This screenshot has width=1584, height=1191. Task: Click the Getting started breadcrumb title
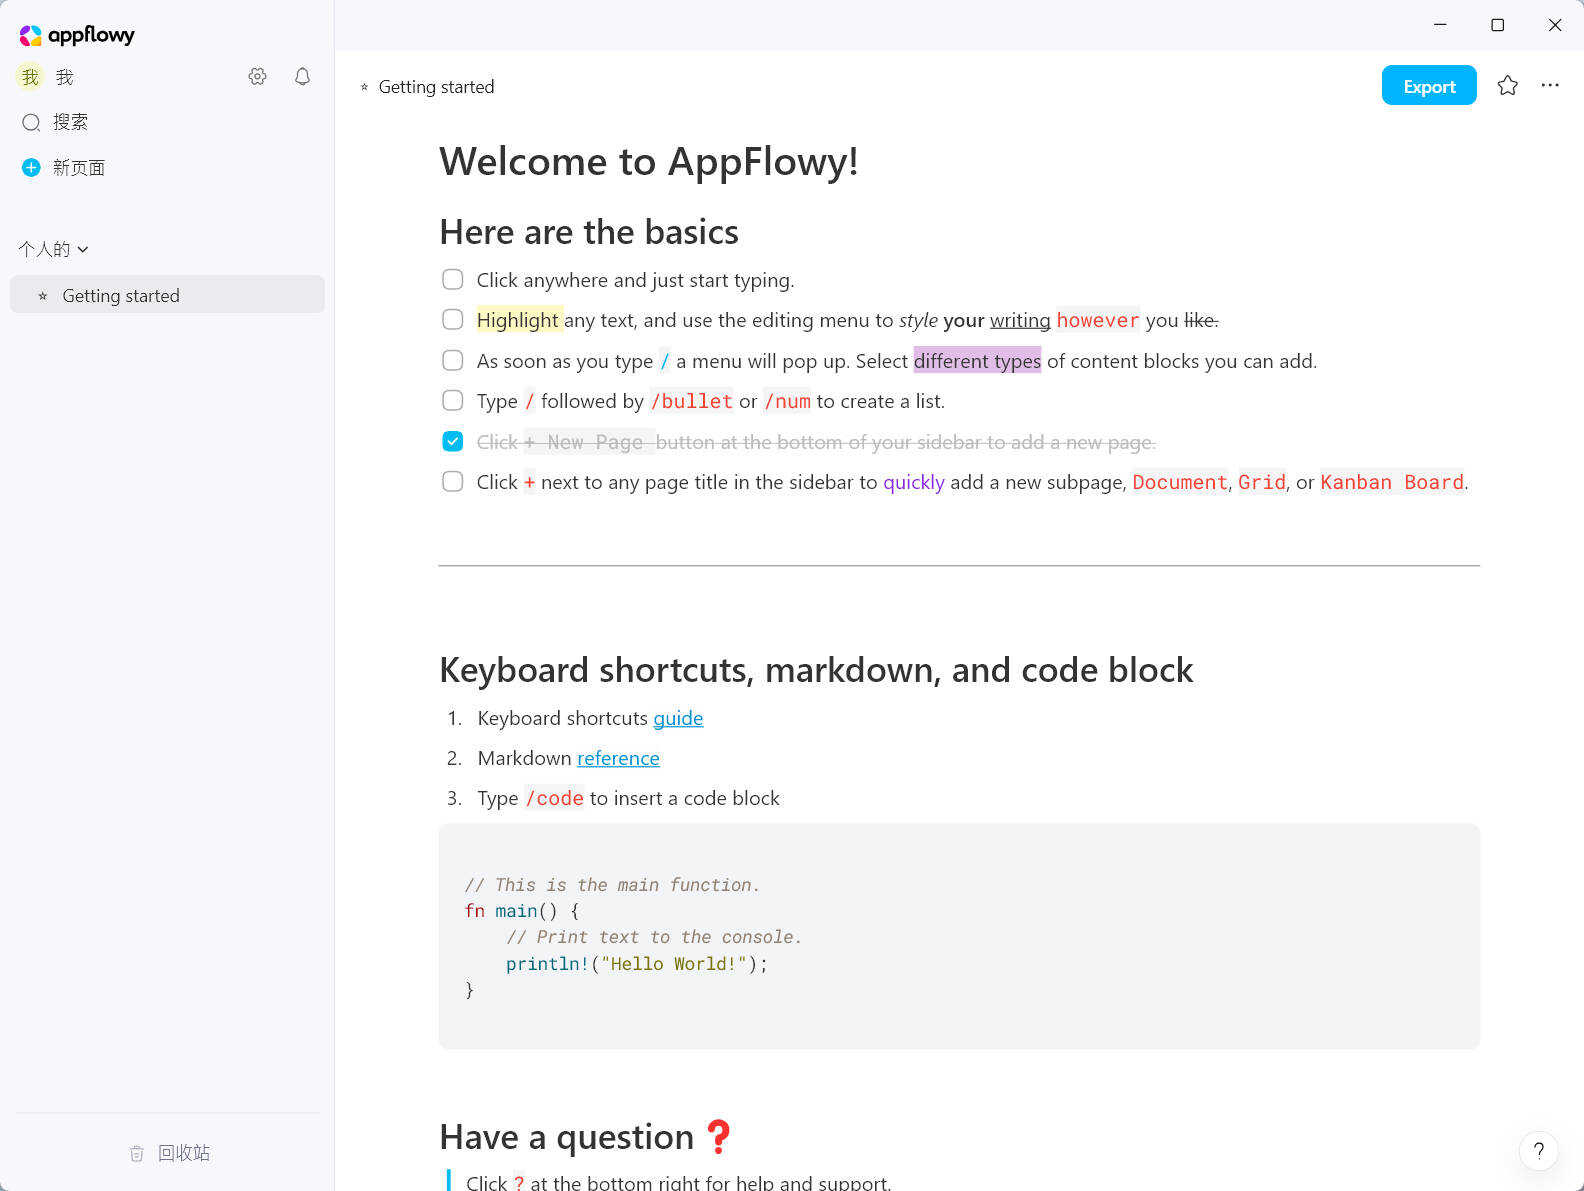(x=436, y=87)
